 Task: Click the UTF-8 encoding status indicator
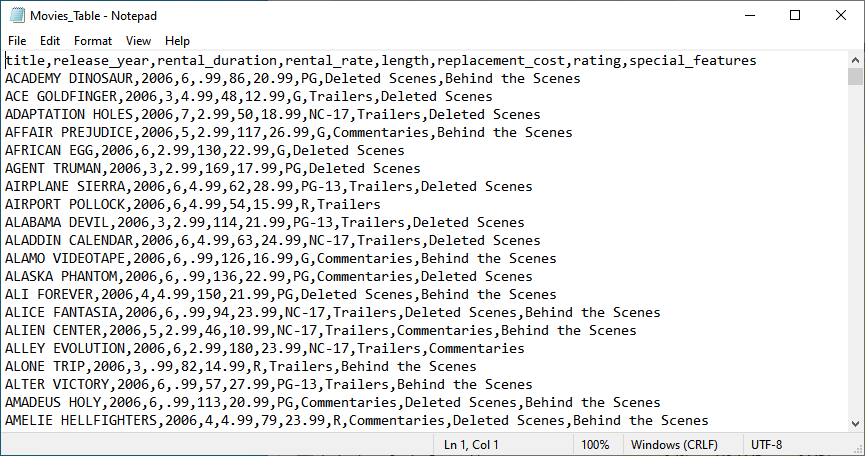(x=768, y=445)
